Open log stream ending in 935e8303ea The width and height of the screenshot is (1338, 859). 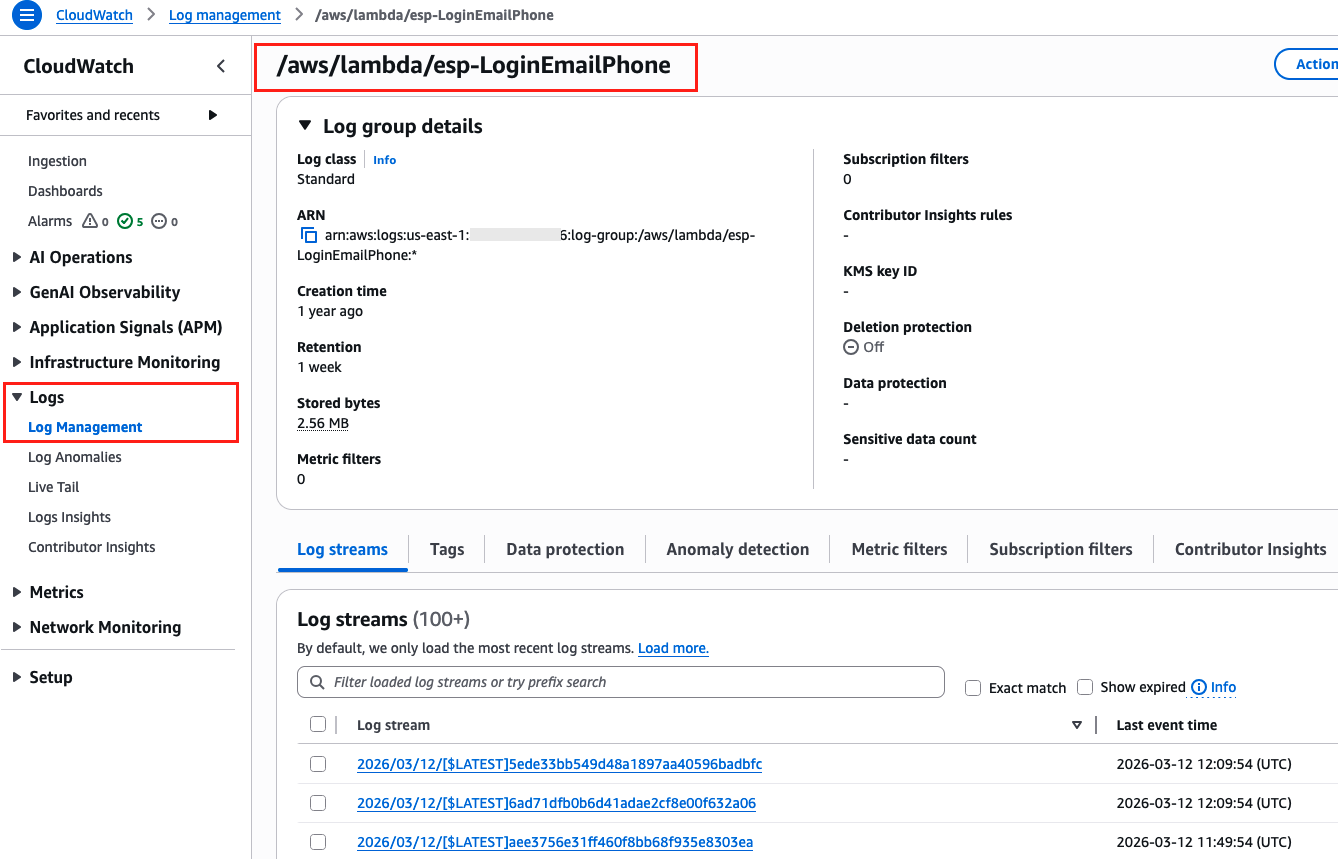tap(555, 842)
